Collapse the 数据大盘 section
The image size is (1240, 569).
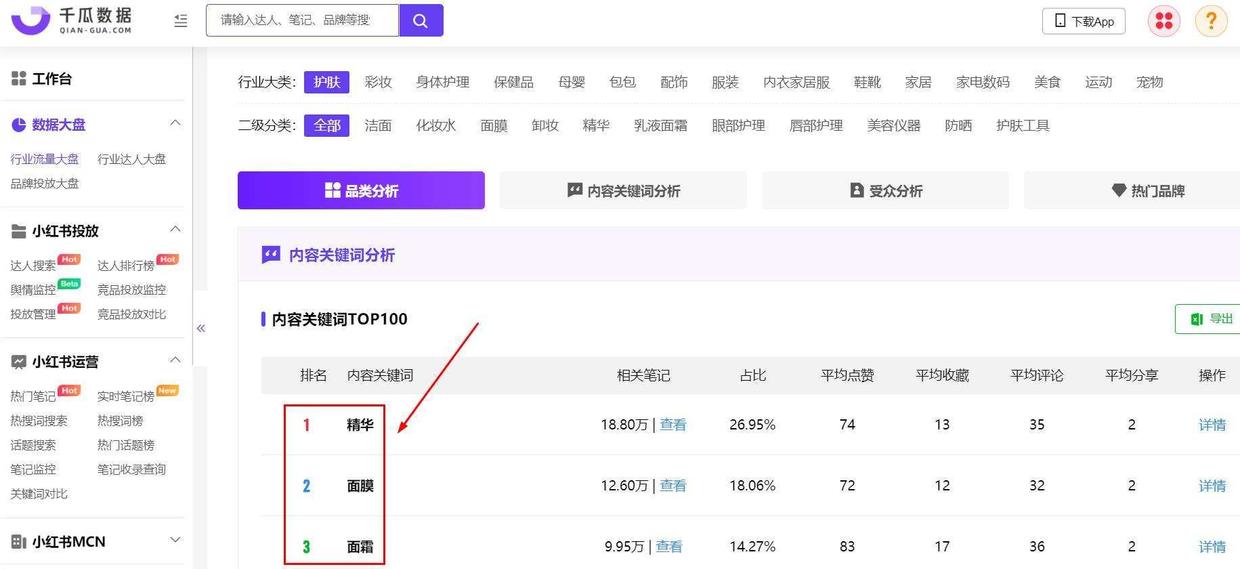pos(175,124)
